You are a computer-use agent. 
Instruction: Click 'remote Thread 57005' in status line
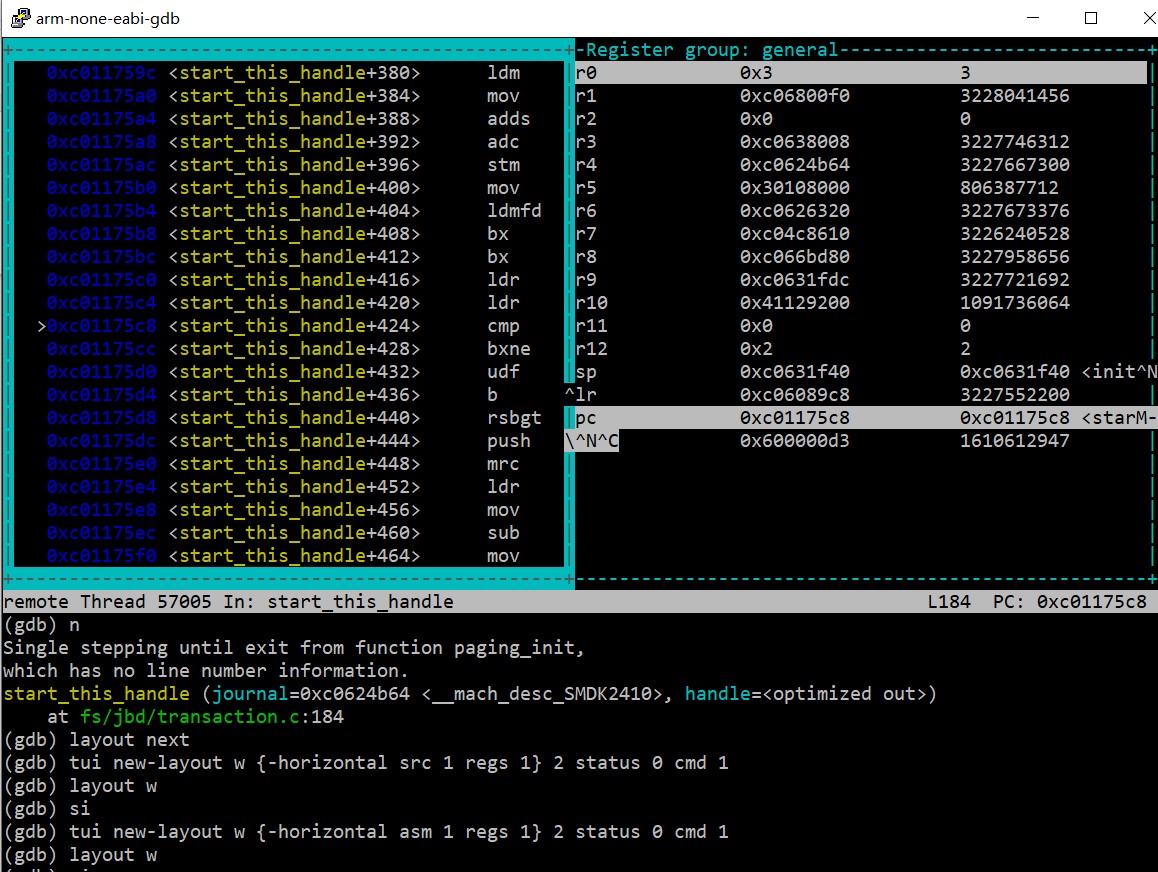pos(107,602)
